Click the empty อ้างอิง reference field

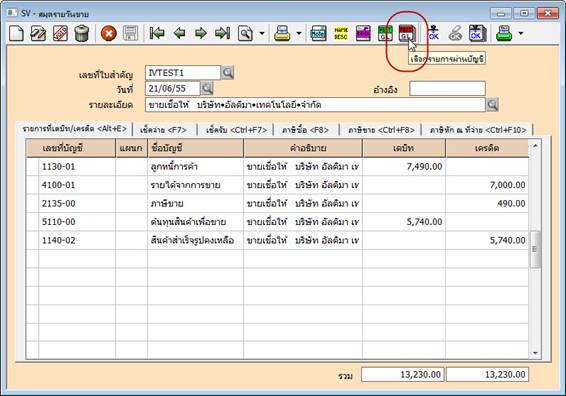click(447, 88)
